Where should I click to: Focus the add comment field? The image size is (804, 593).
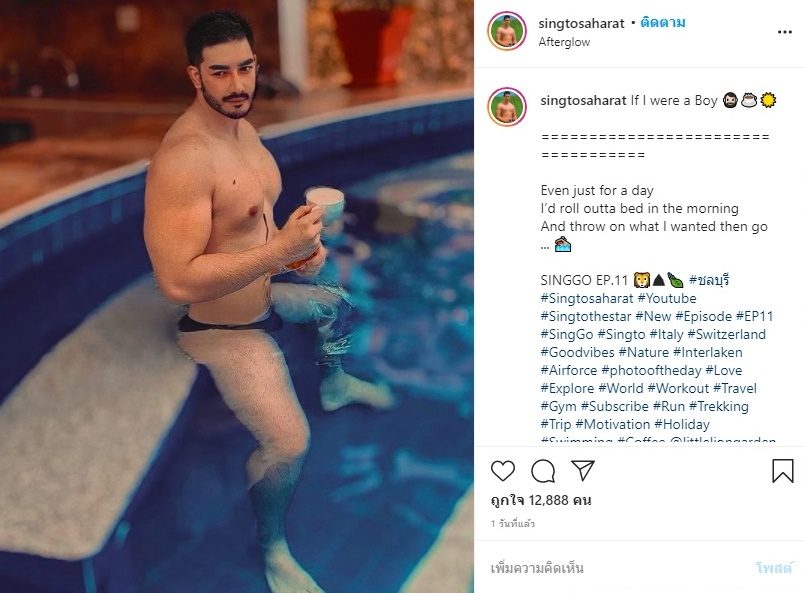pyautogui.click(x=615, y=568)
